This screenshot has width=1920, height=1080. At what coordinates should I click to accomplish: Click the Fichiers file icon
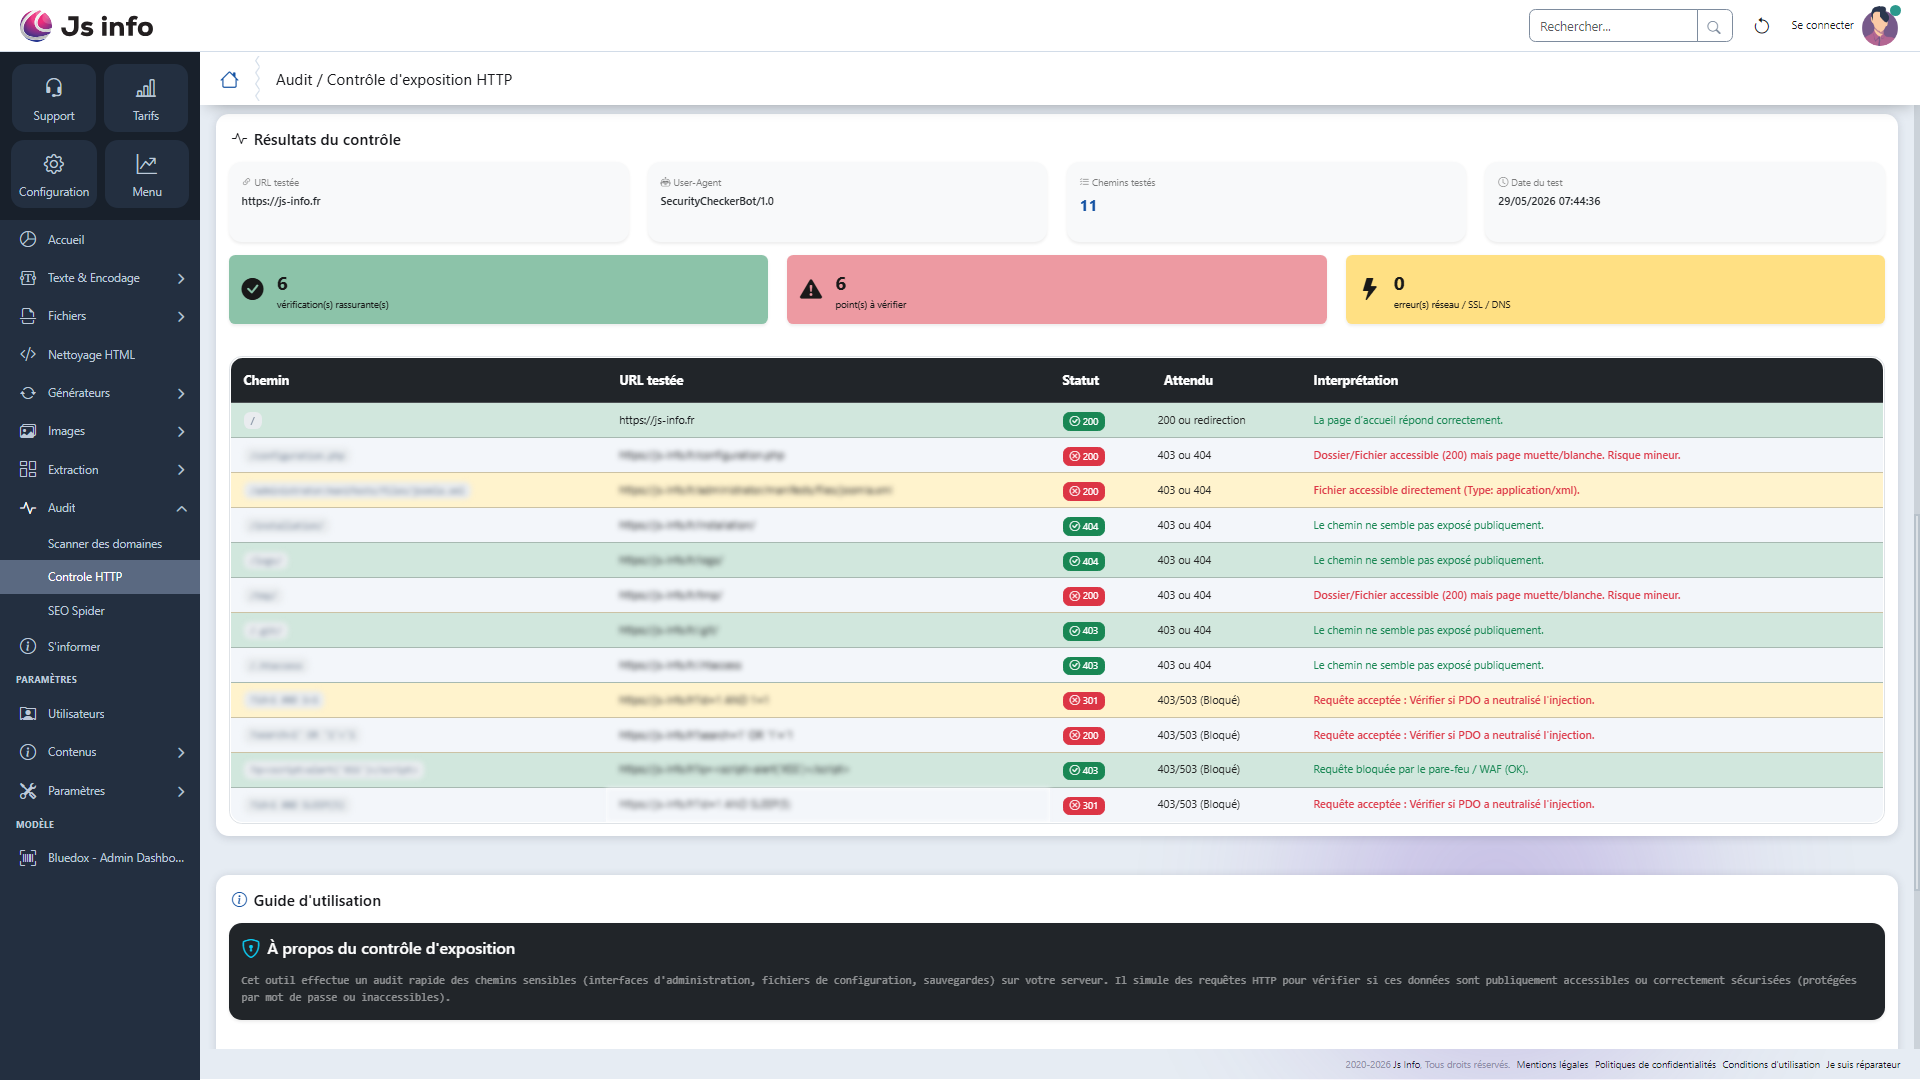click(x=28, y=316)
